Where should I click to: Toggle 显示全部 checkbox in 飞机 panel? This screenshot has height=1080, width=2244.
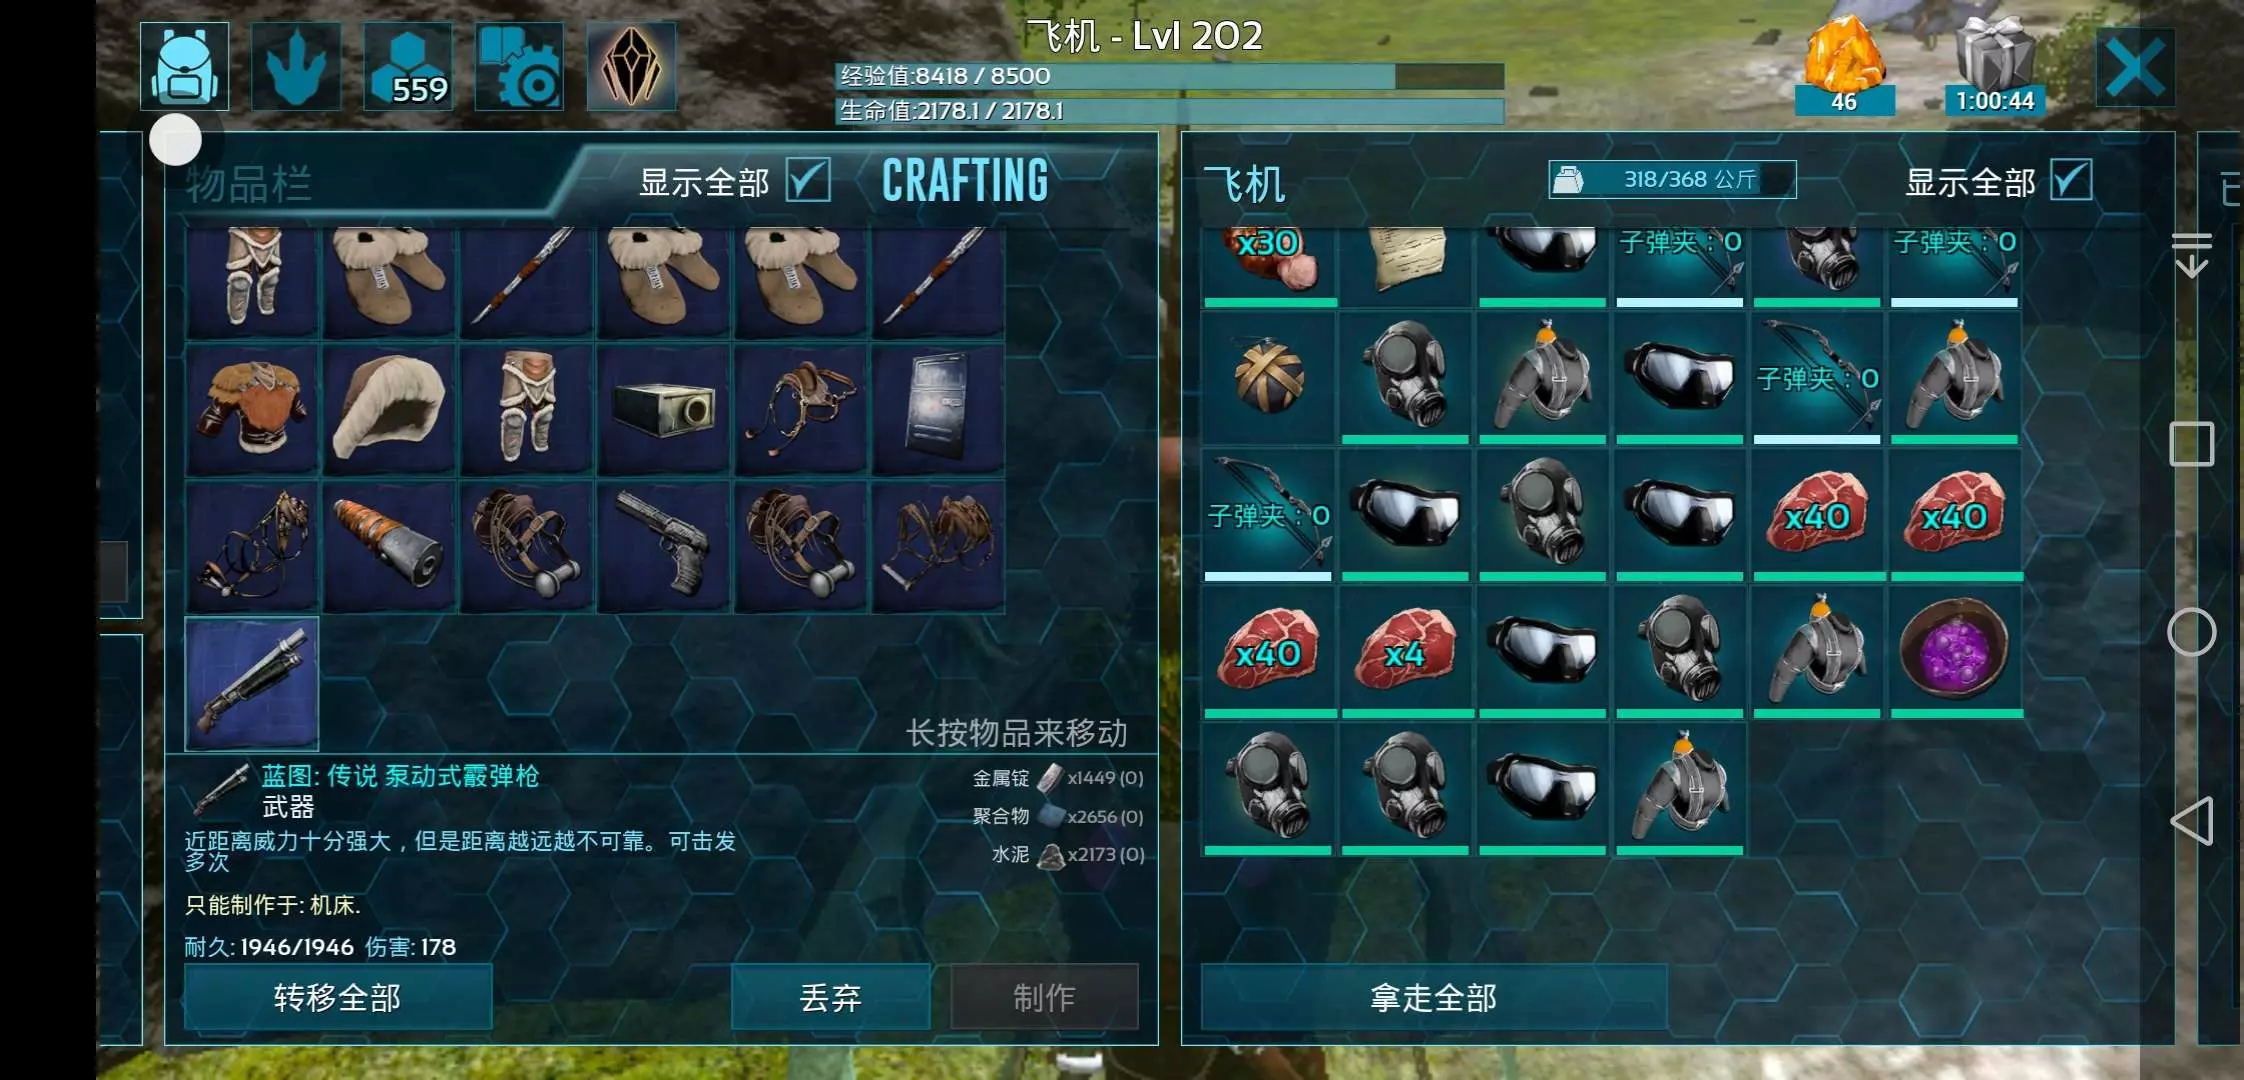2071,181
